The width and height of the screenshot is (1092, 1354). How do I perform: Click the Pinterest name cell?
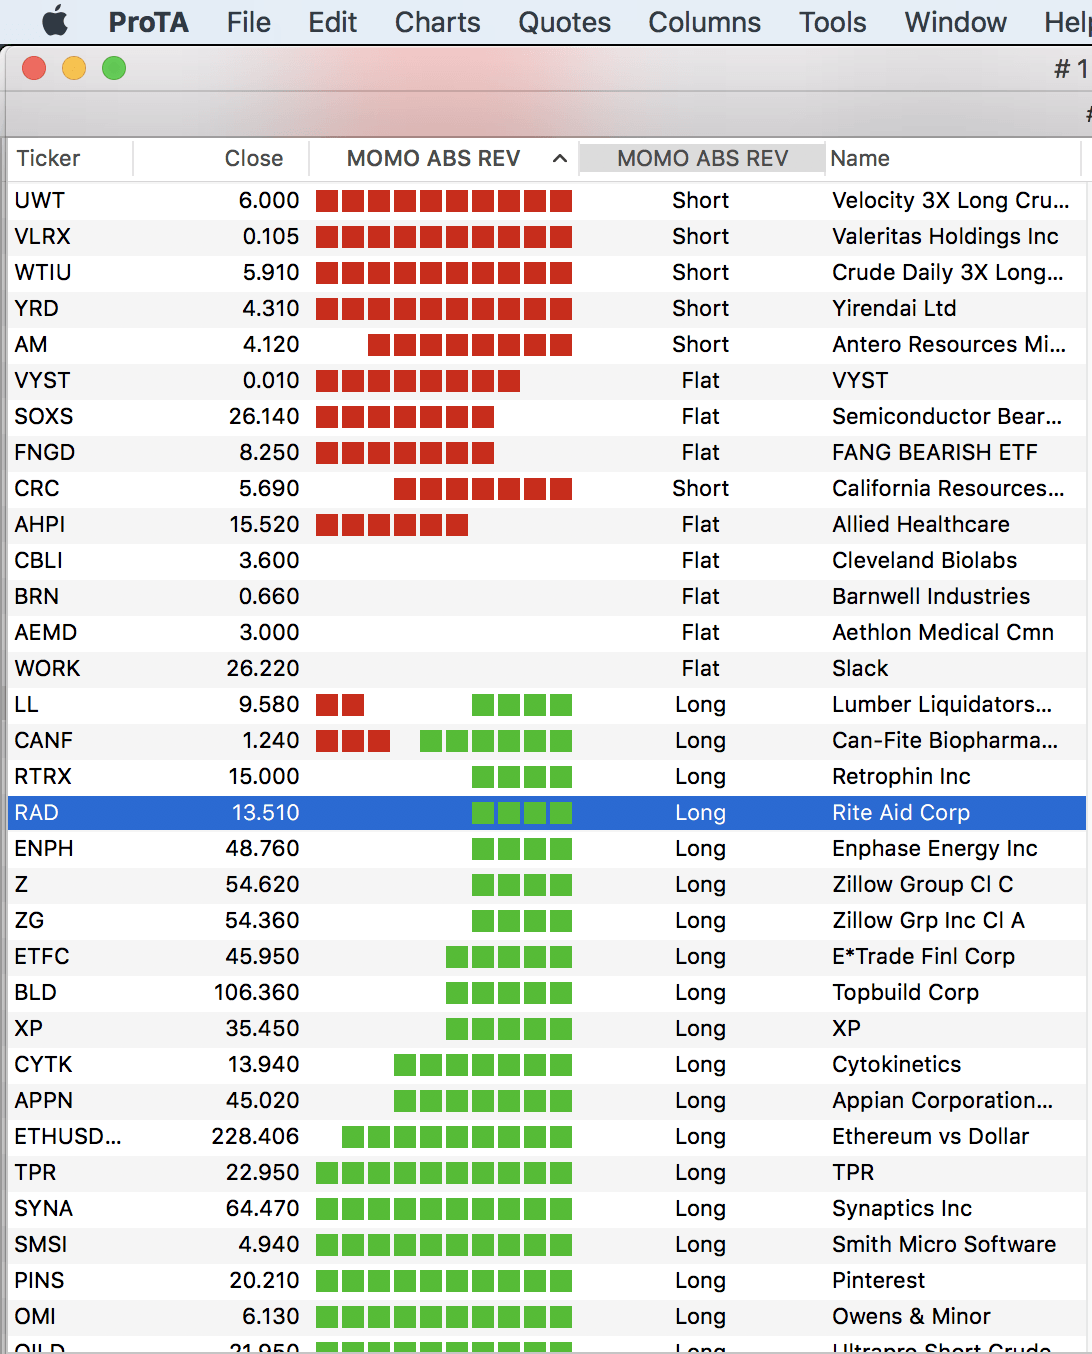(878, 1280)
